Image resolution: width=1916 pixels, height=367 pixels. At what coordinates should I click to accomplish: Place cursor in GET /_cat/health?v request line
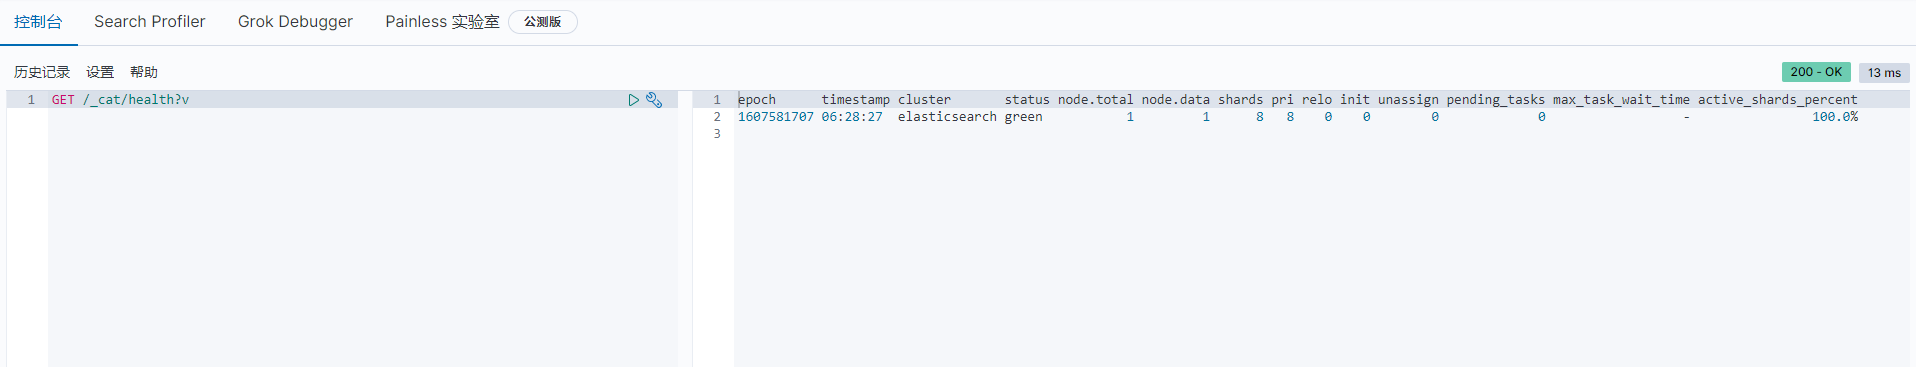click(x=120, y=100)
